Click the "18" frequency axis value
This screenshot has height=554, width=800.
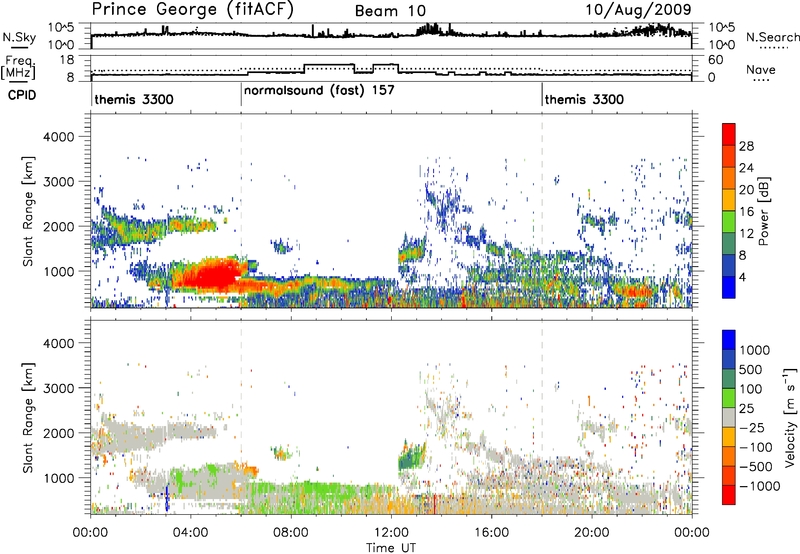click(x=67, y=60)
